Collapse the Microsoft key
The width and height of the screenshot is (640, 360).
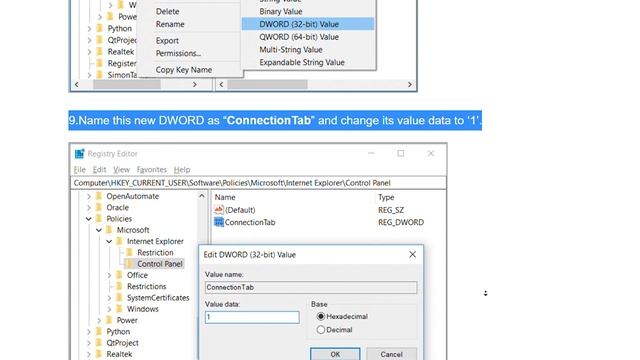(99, 230)
